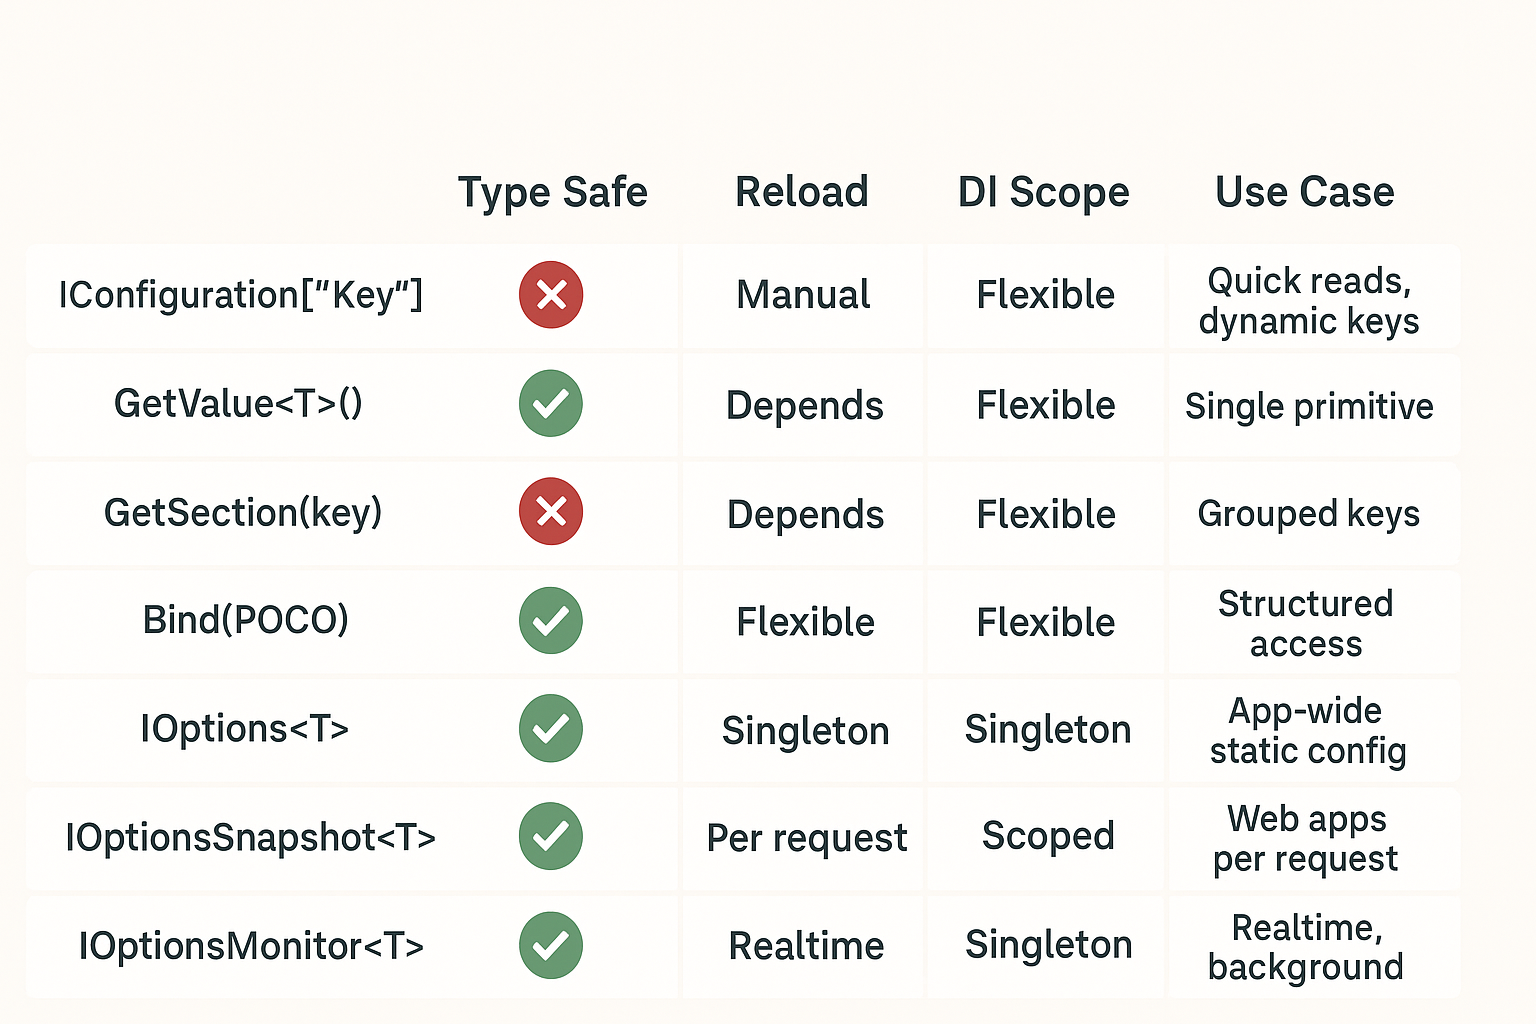The height and width of the screenshot is (1024, 1536).
Task: Click the green checkmark for IOptionsSnapshot<T>
Action: pyautogui.click(x=551, y=836)
